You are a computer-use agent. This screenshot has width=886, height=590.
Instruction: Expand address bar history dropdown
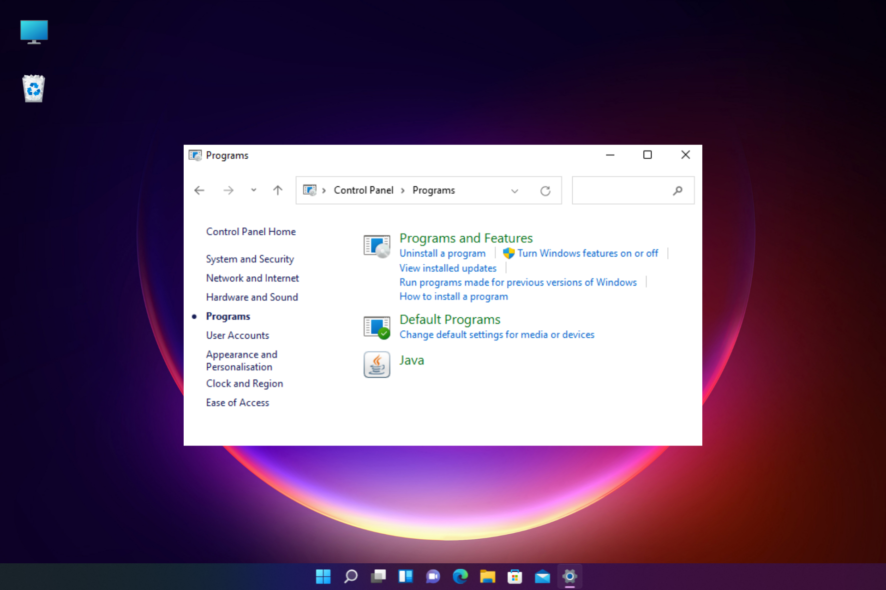coord(515,191)
